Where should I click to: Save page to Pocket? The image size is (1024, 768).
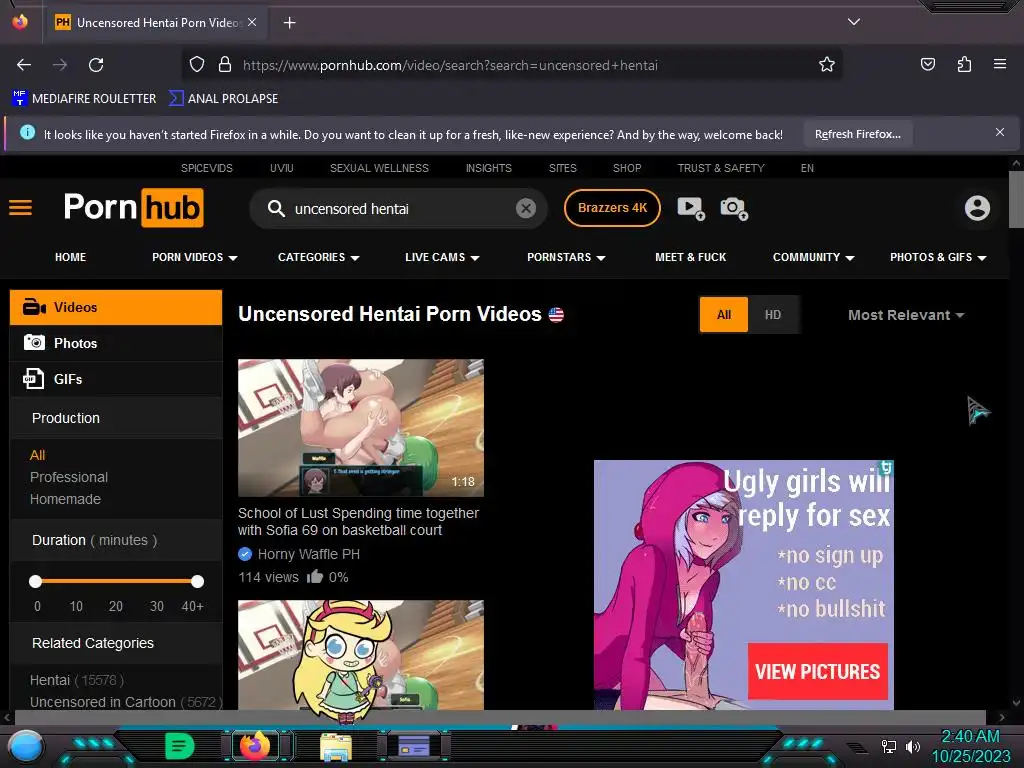(x=927, y=64)
